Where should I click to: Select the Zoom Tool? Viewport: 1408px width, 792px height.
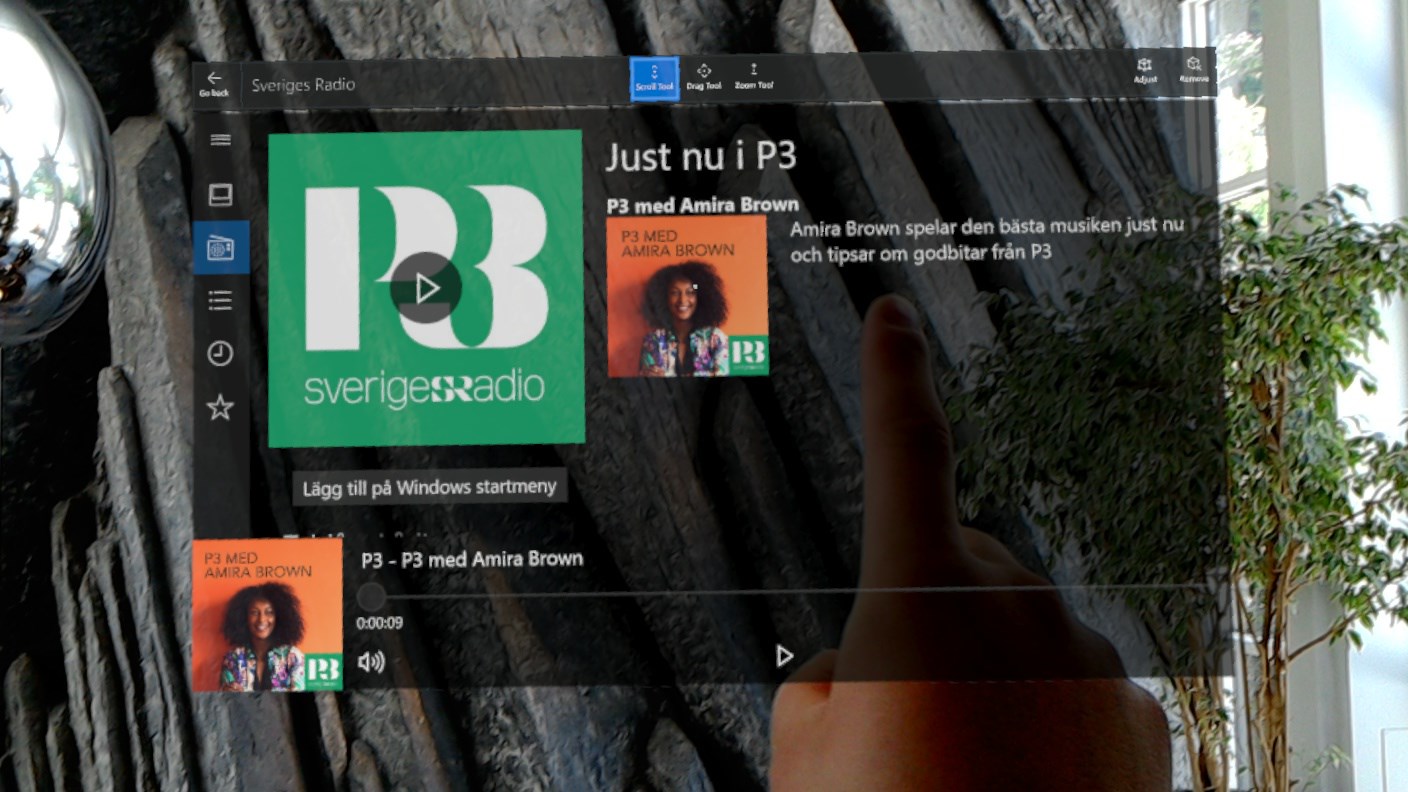754,78
